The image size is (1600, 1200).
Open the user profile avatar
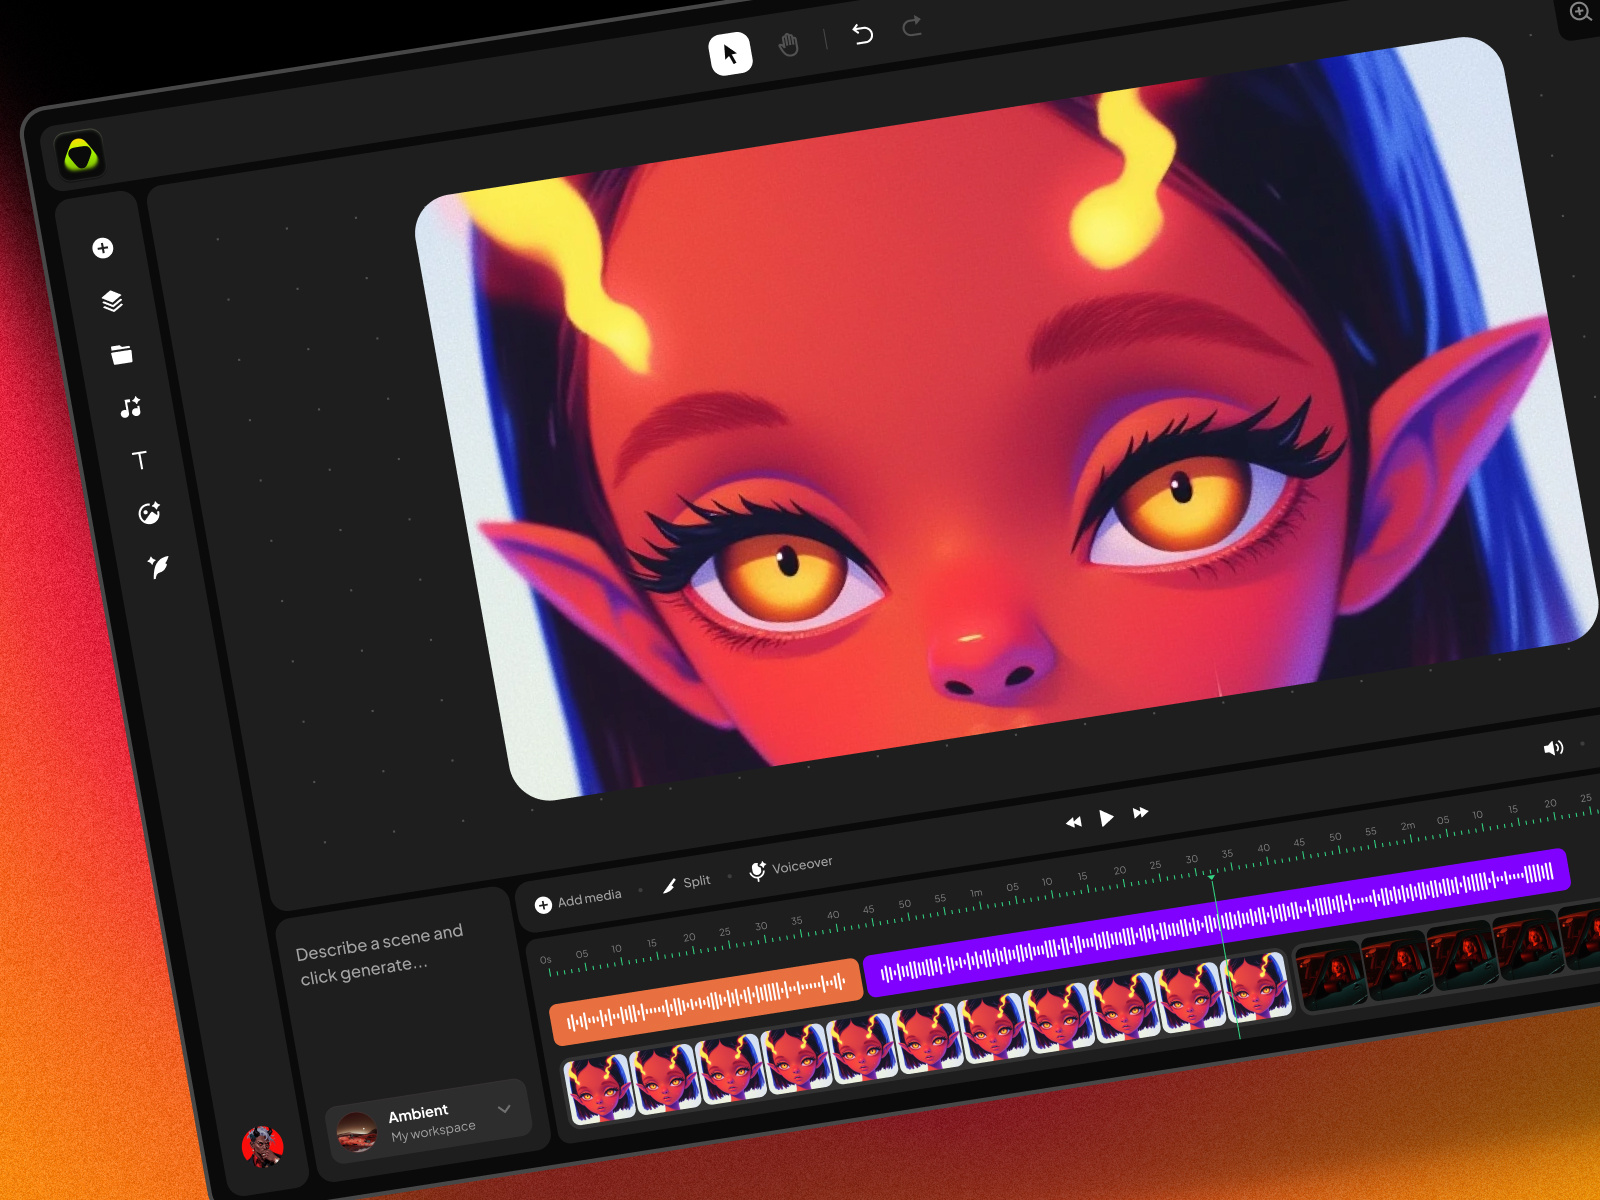(263, 1147)
